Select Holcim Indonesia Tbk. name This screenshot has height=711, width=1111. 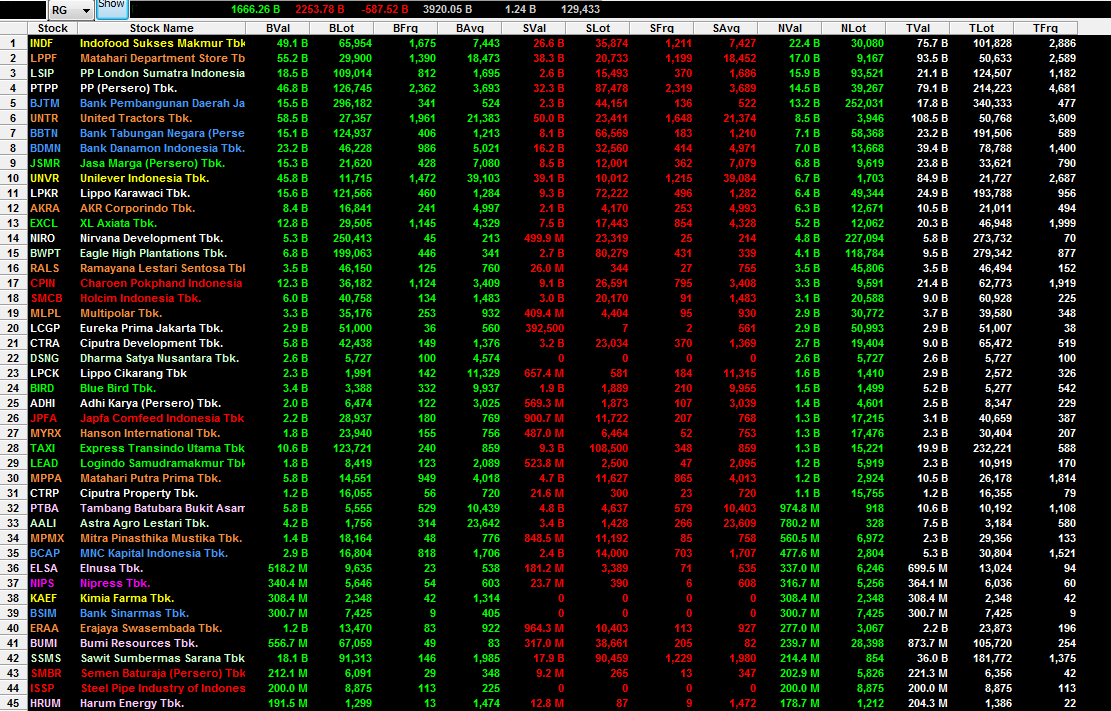pos(140,298)
